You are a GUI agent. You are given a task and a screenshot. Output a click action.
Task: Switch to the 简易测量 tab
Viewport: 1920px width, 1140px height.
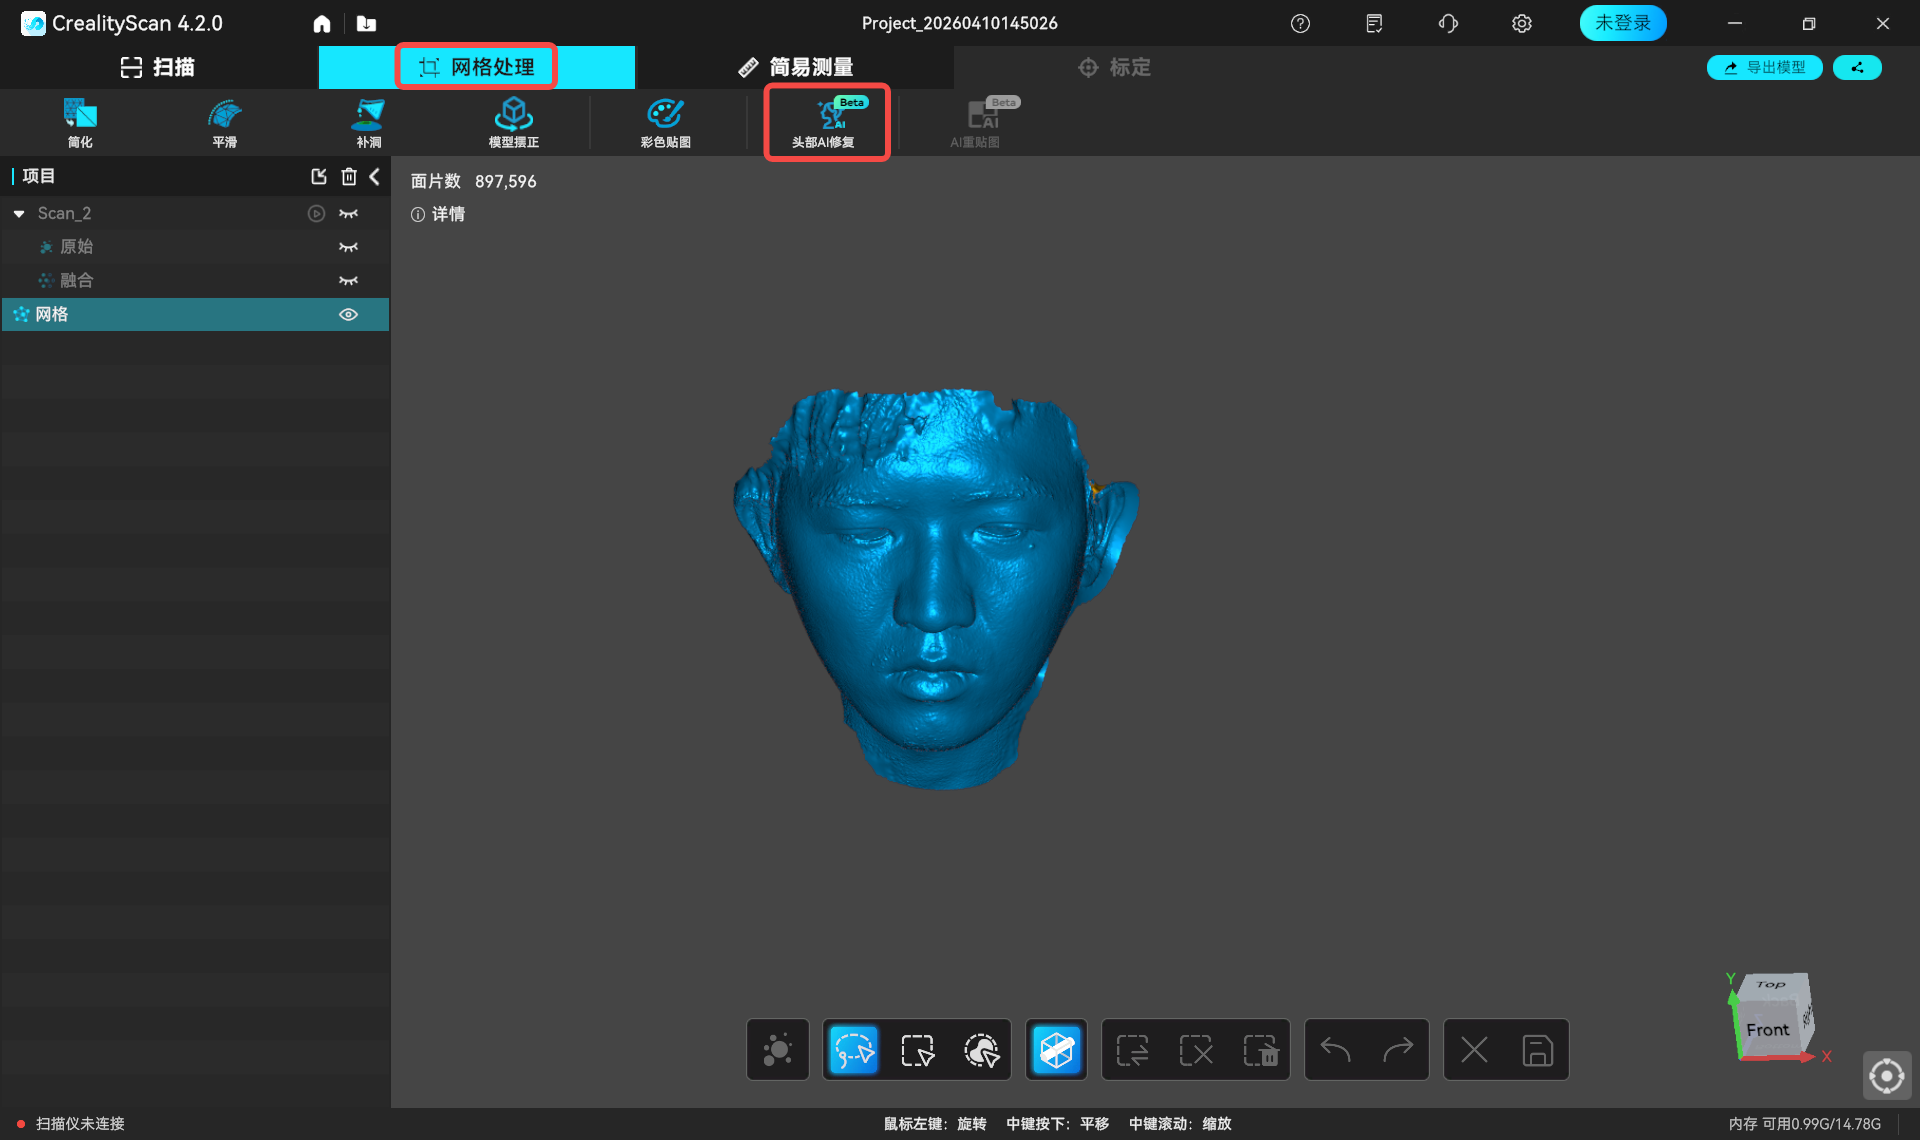(795, 67)
